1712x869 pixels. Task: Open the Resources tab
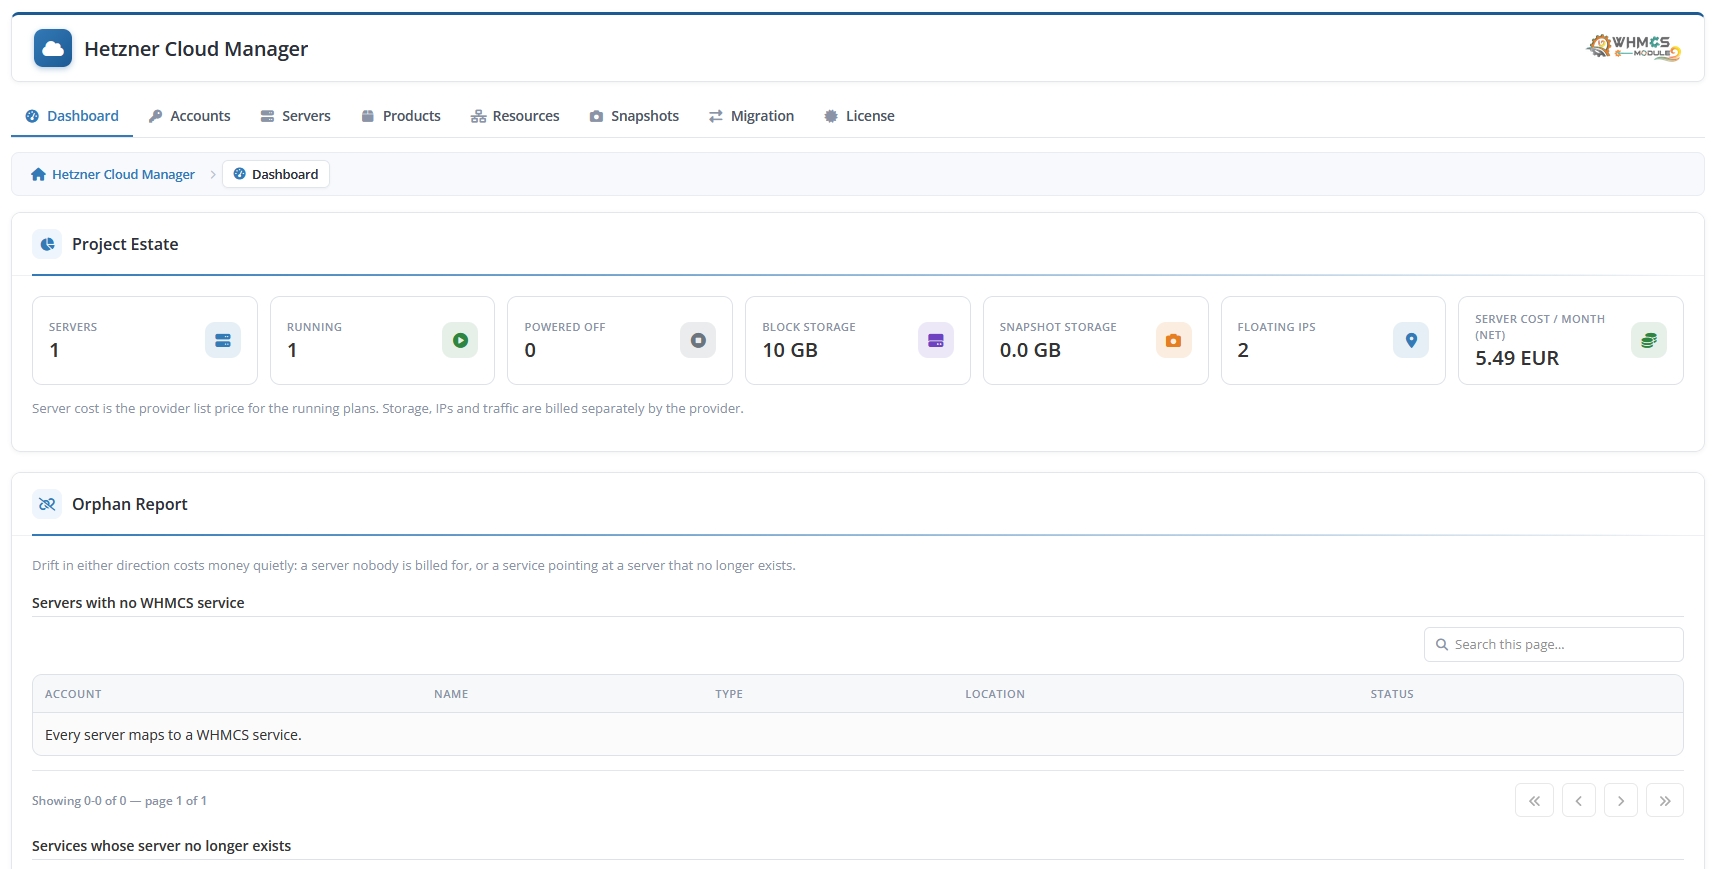pos(515,116)
